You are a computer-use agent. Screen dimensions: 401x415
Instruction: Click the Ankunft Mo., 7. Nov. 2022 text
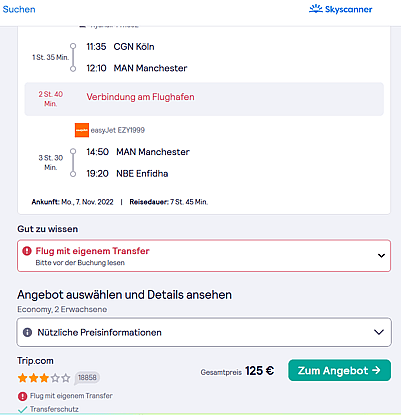pos(72,202)
